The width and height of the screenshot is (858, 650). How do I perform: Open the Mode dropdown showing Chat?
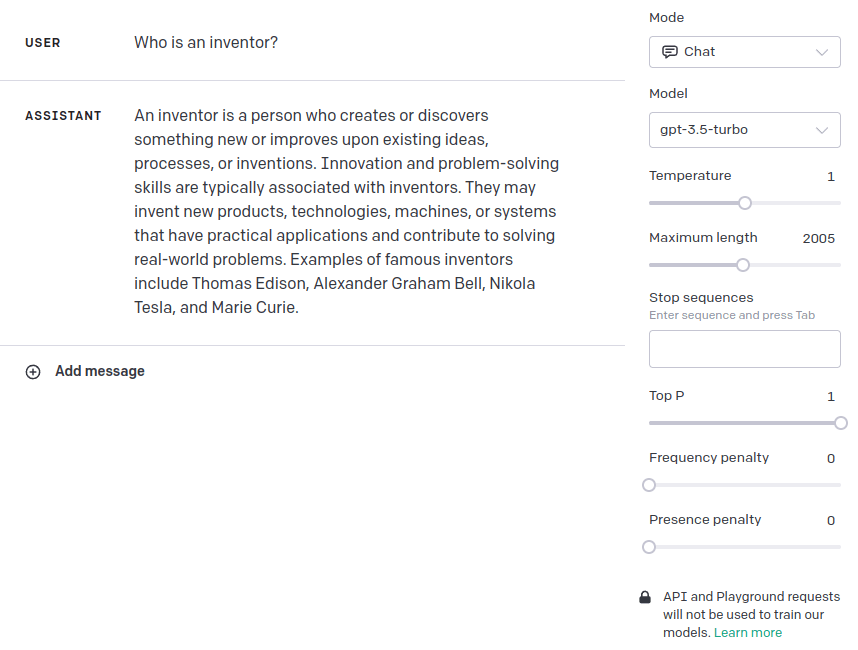[744, 52]
